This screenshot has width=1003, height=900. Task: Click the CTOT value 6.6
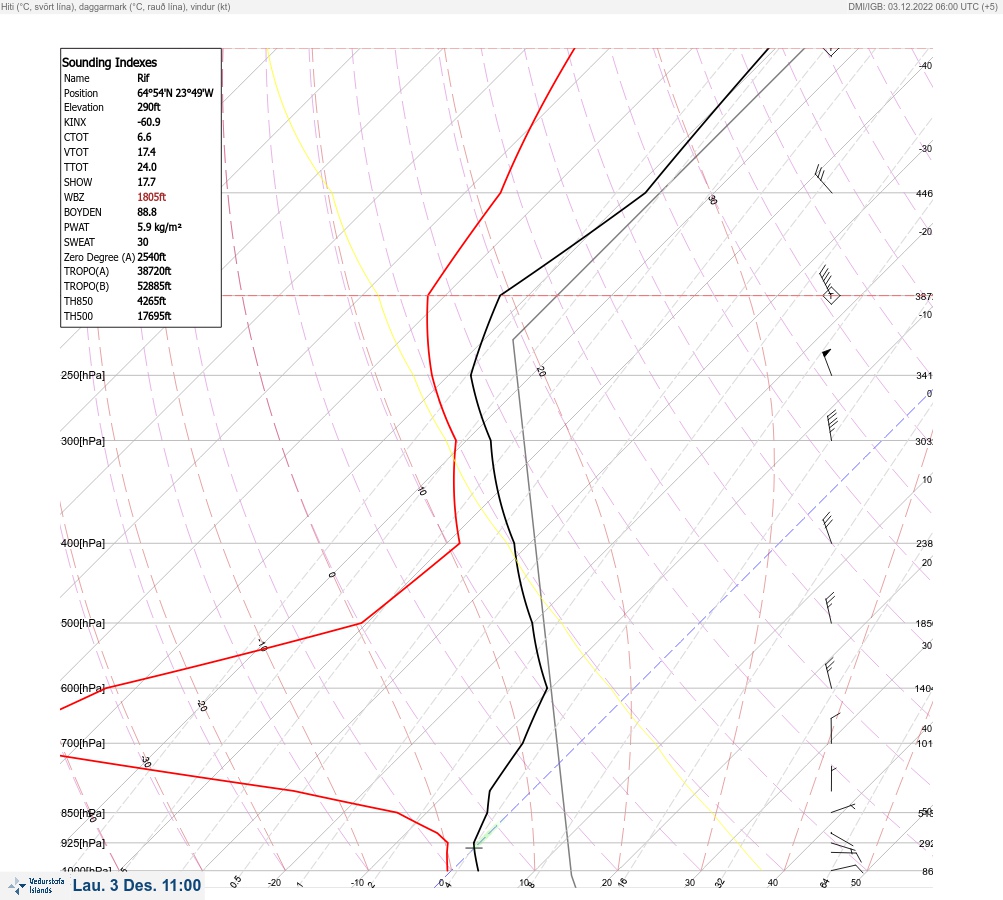[144, 137]
